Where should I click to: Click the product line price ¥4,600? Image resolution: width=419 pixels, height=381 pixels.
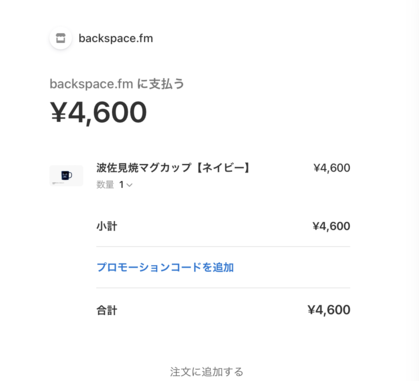(332, 168)
